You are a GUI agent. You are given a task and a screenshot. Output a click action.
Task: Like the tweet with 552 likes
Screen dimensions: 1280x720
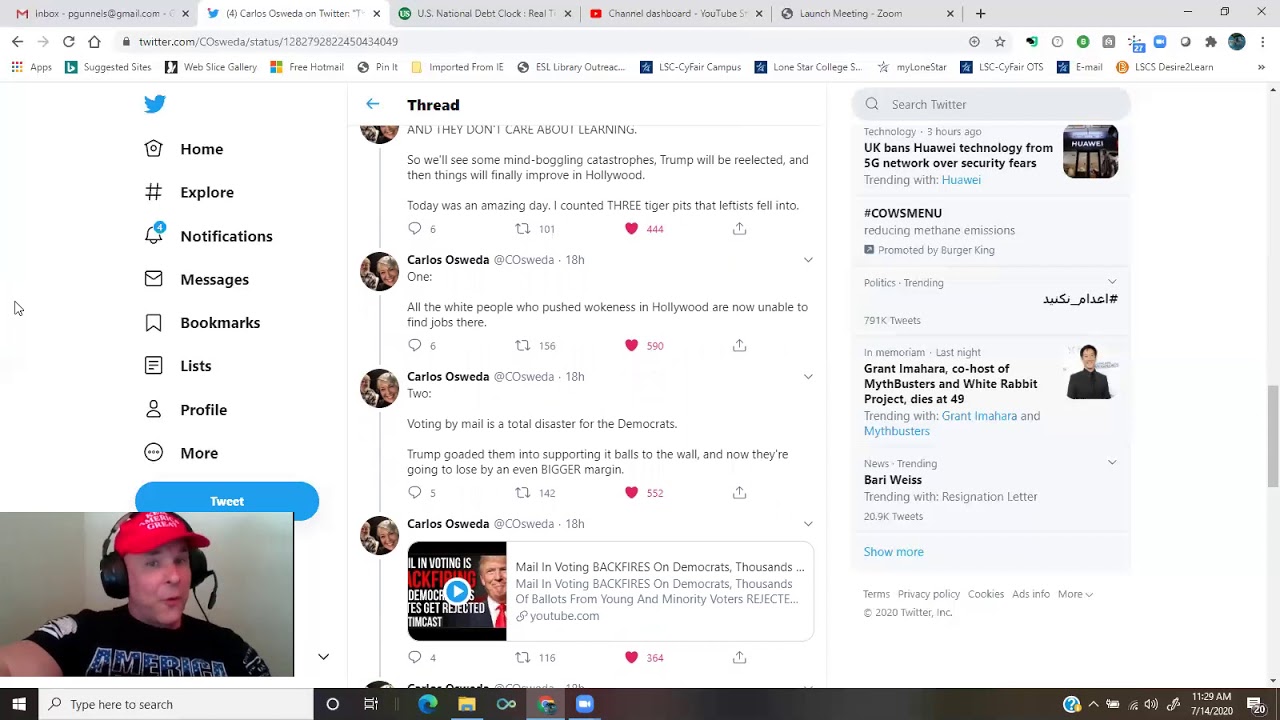[631, 492]
